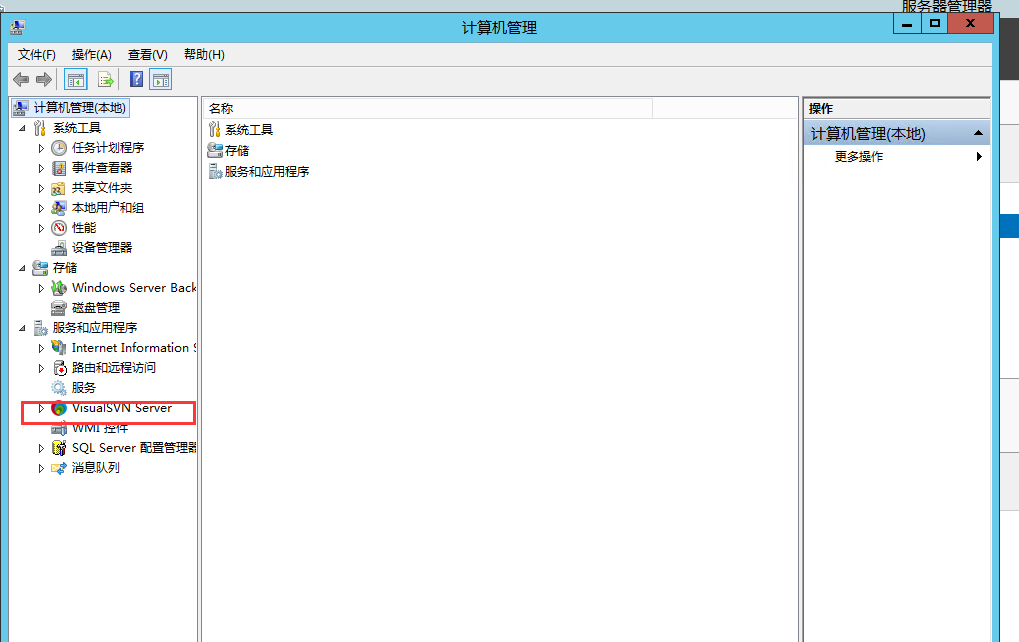The width and height of the screenshot is (1019, 642).
Task: Click the 存储 icon in the center list
Action: (215, 150)
